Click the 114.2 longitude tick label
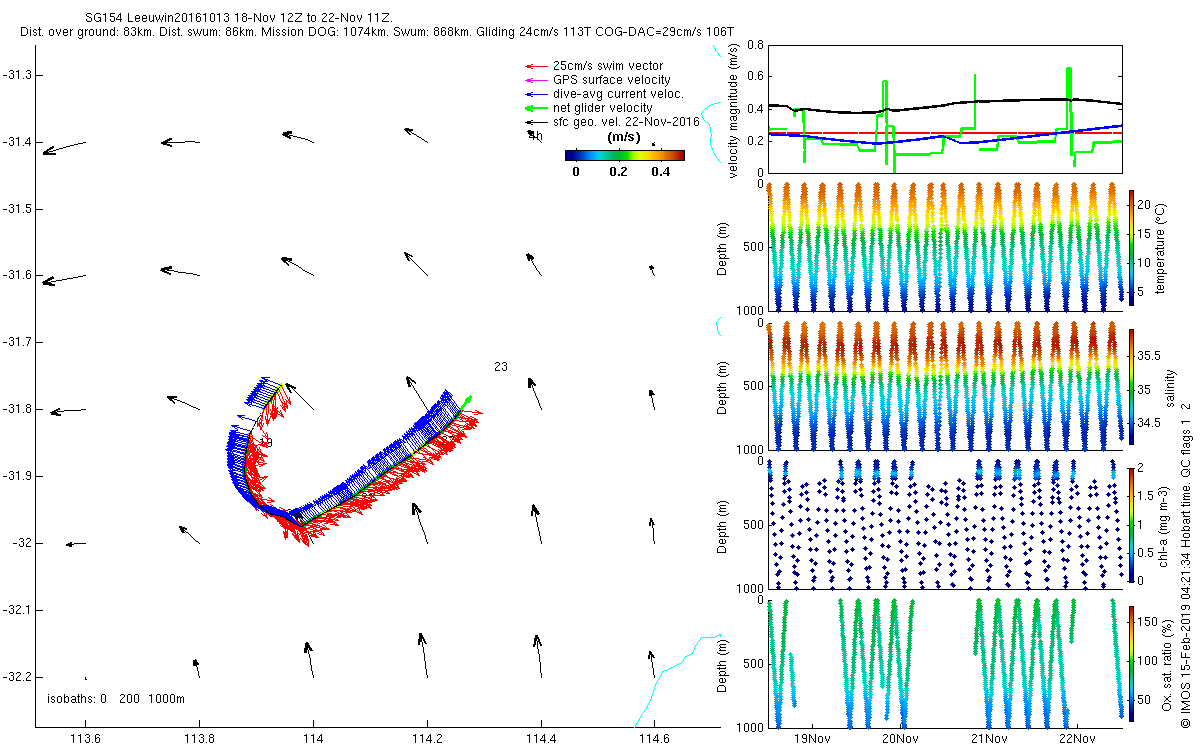 (x=427, y=739)
